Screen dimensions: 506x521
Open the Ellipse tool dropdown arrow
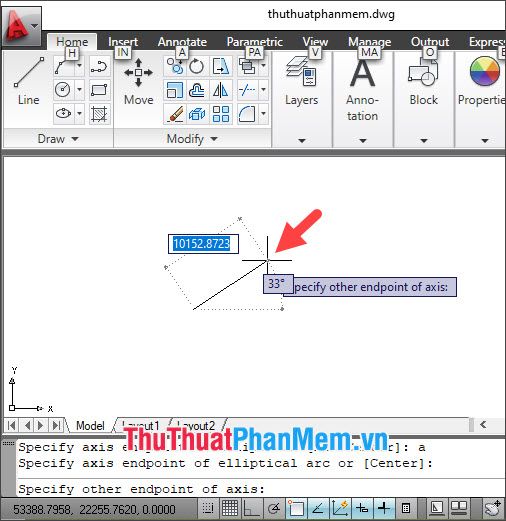pyautogui.click(x=80, y=114)
